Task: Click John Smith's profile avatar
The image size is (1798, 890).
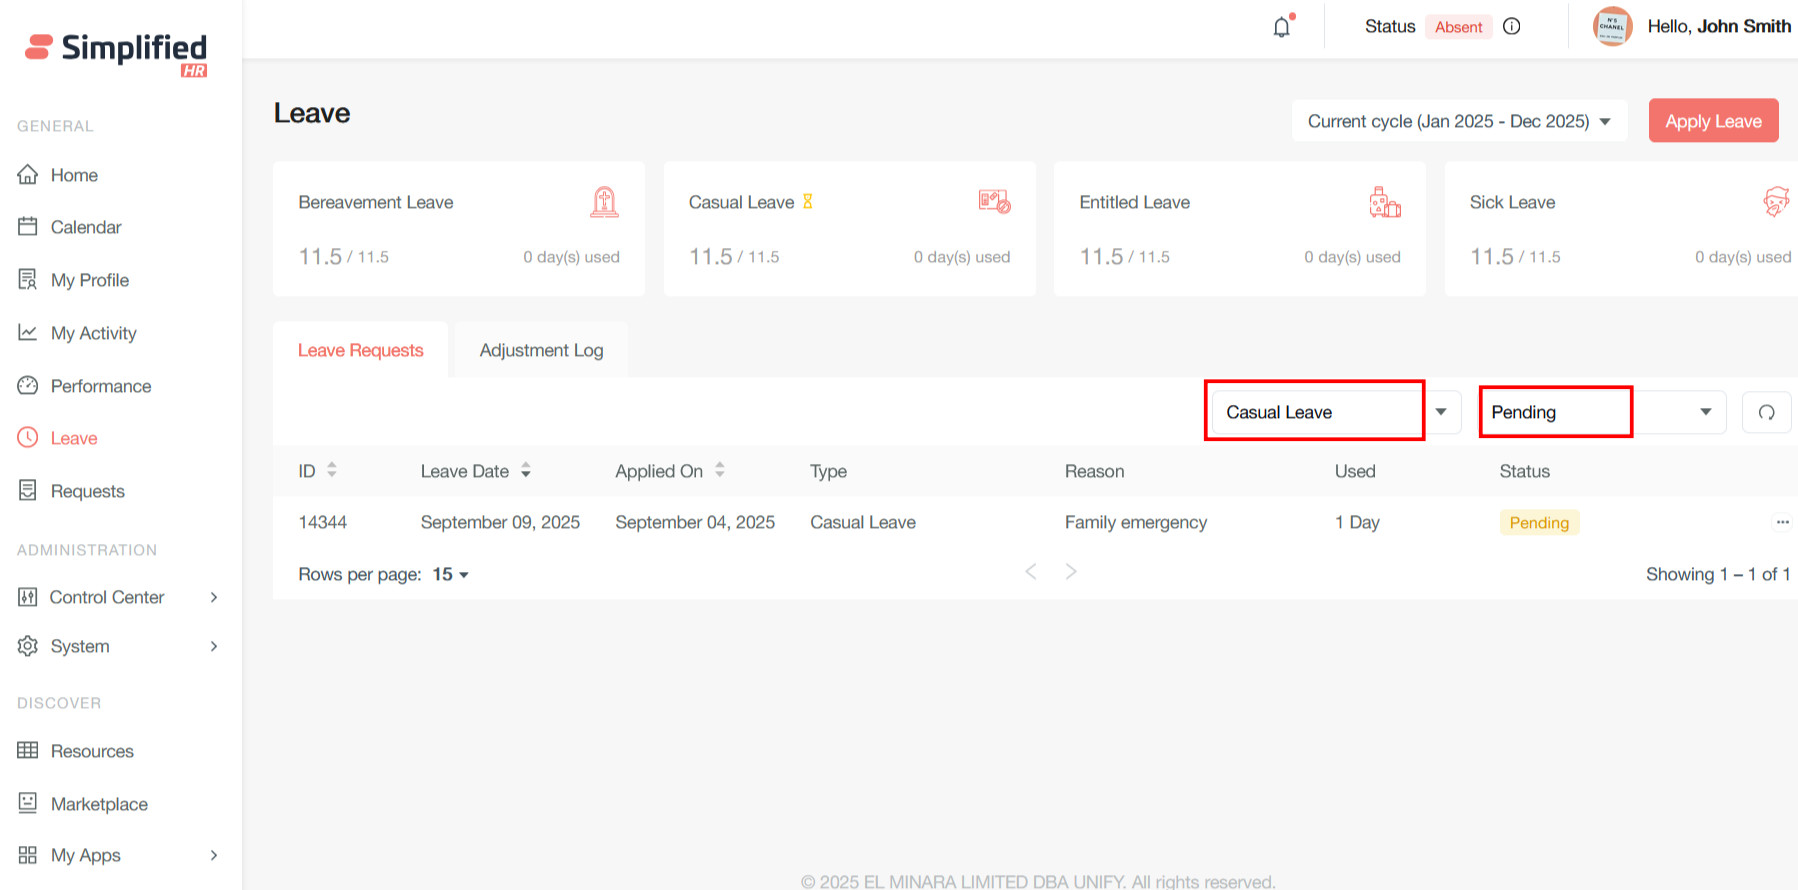Action: pyautogui.click(x=1612, y=27)
